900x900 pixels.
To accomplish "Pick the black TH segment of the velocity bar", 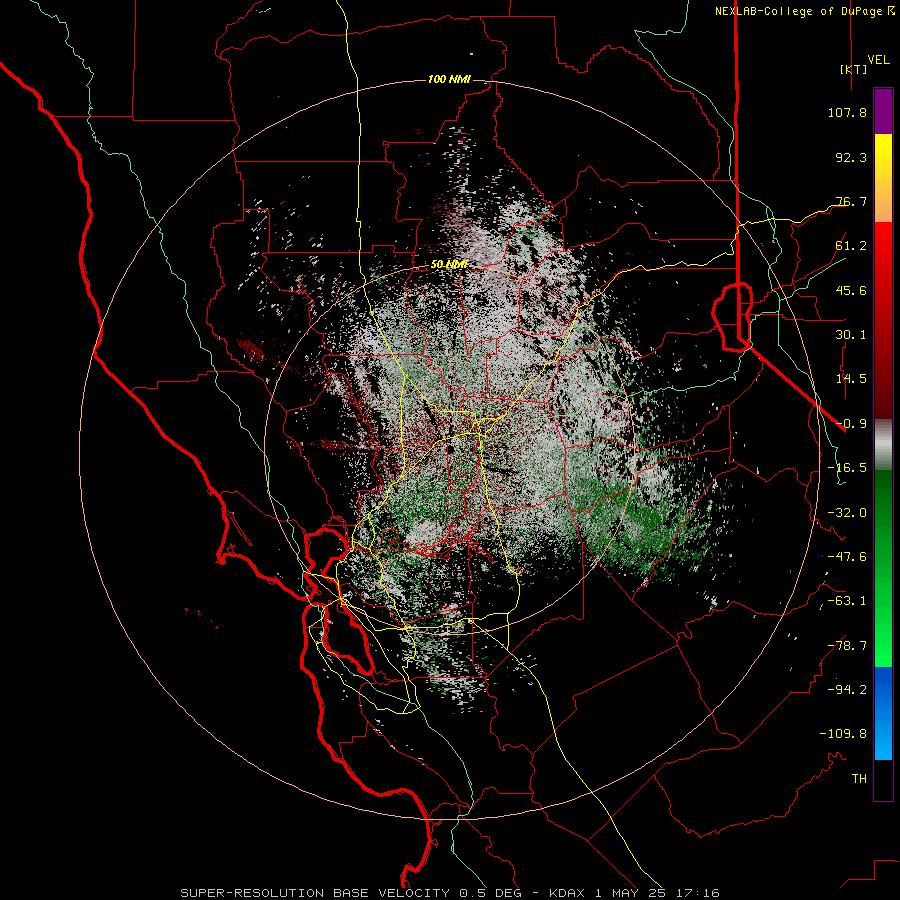I will tap(883, 779).
